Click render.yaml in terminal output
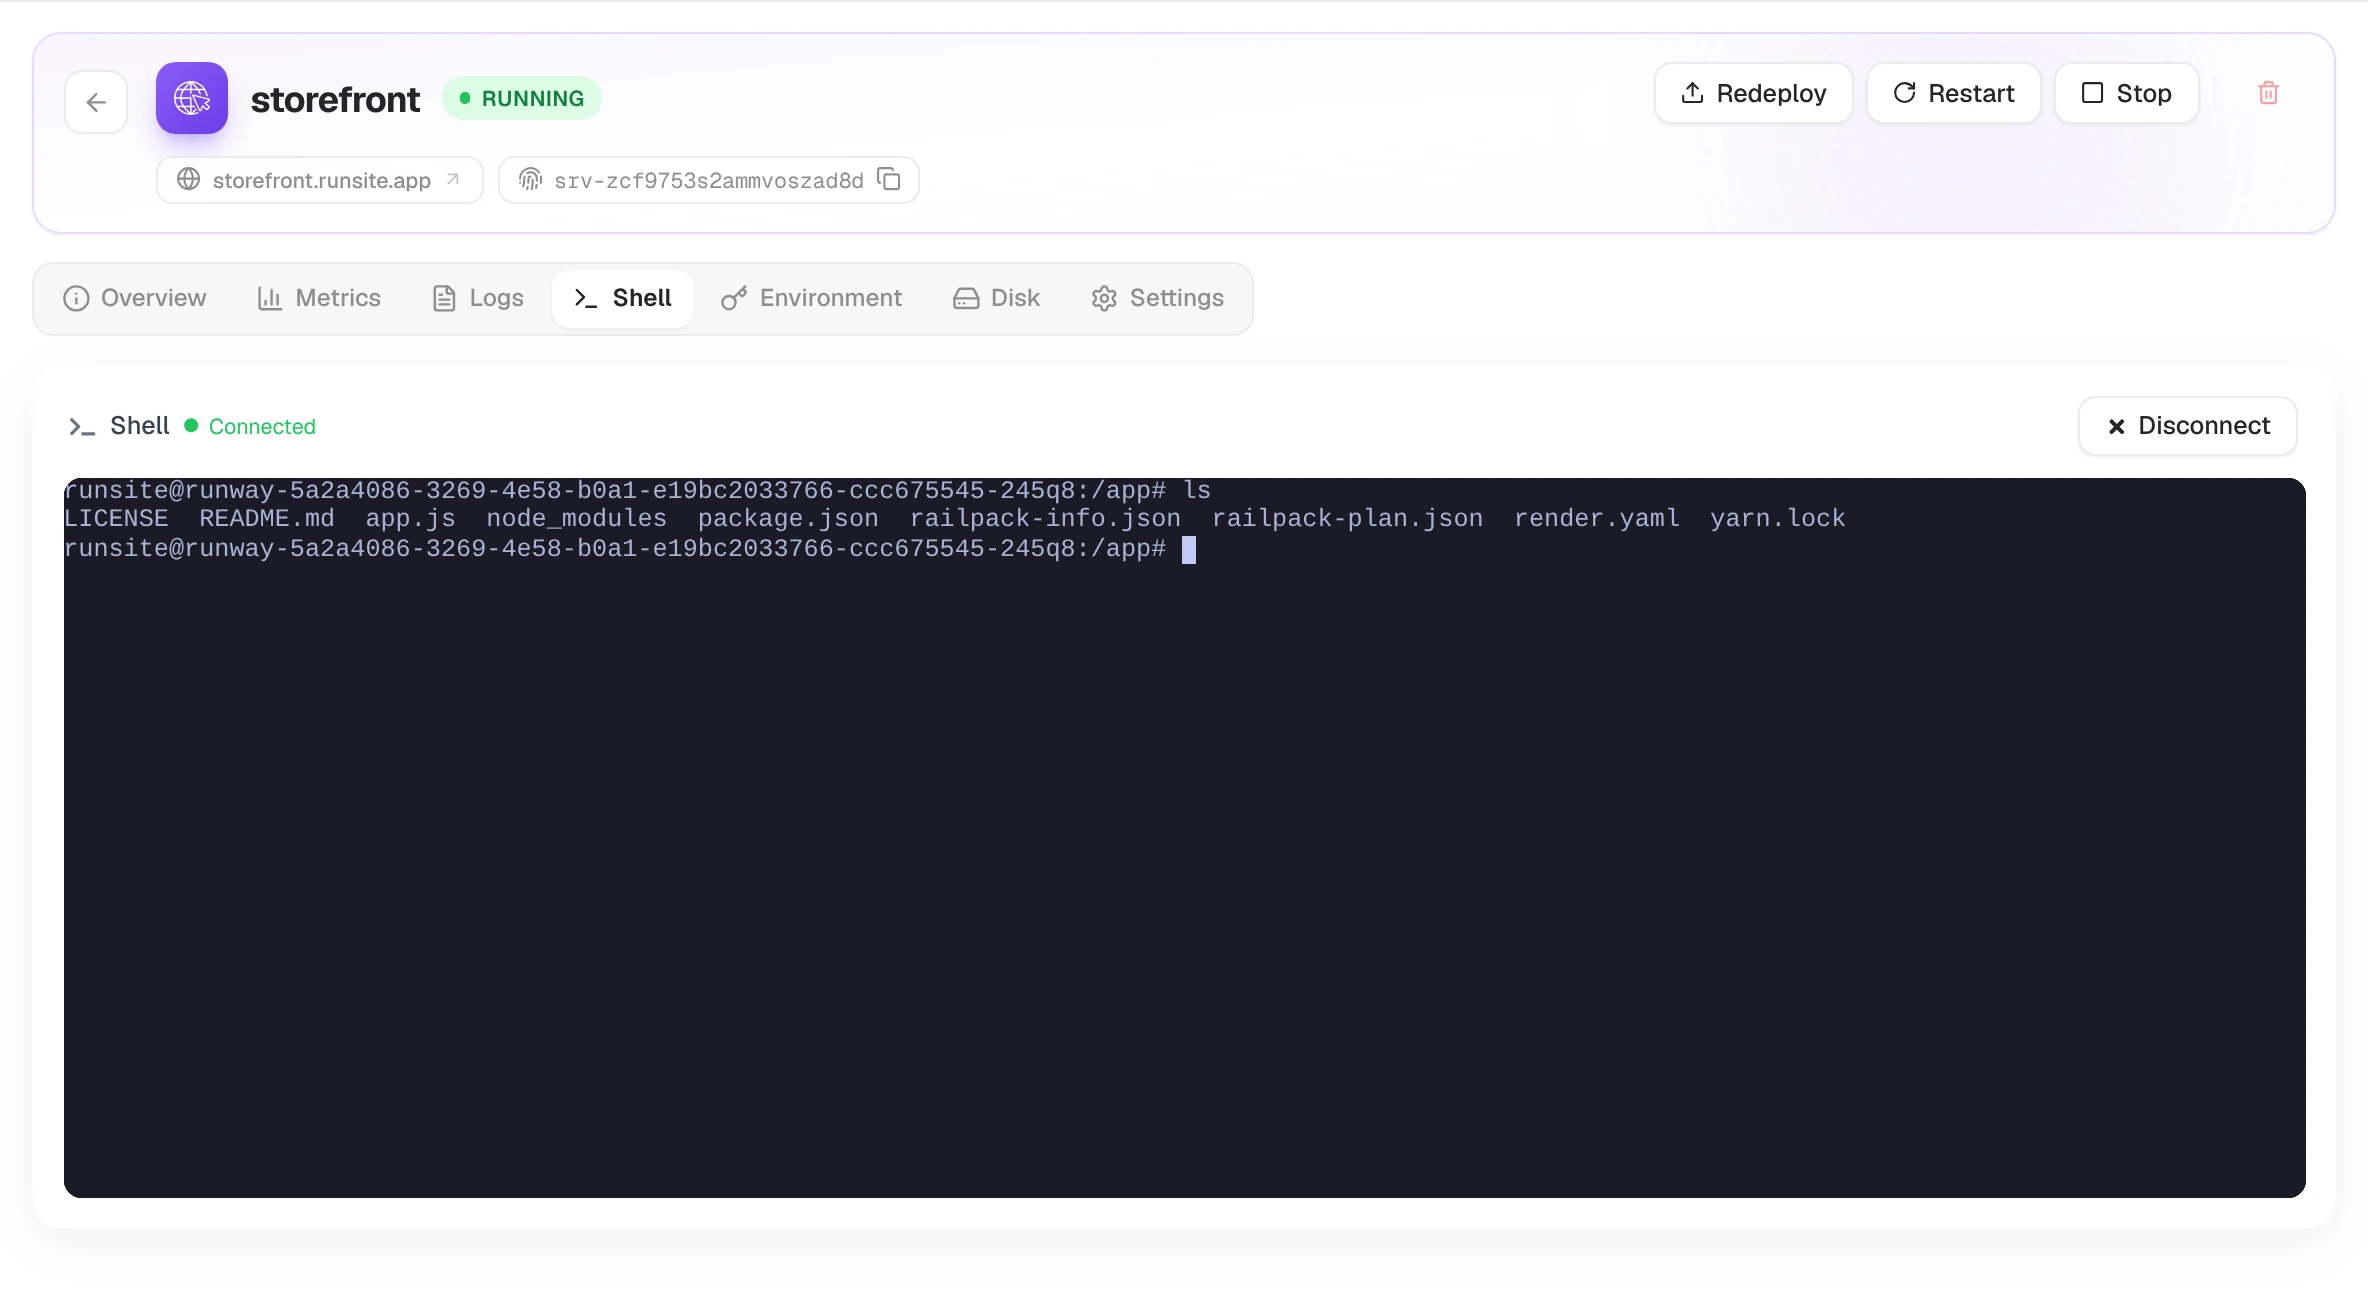This screenshot has width=2368, height=1308. [x=1596, y=518]
